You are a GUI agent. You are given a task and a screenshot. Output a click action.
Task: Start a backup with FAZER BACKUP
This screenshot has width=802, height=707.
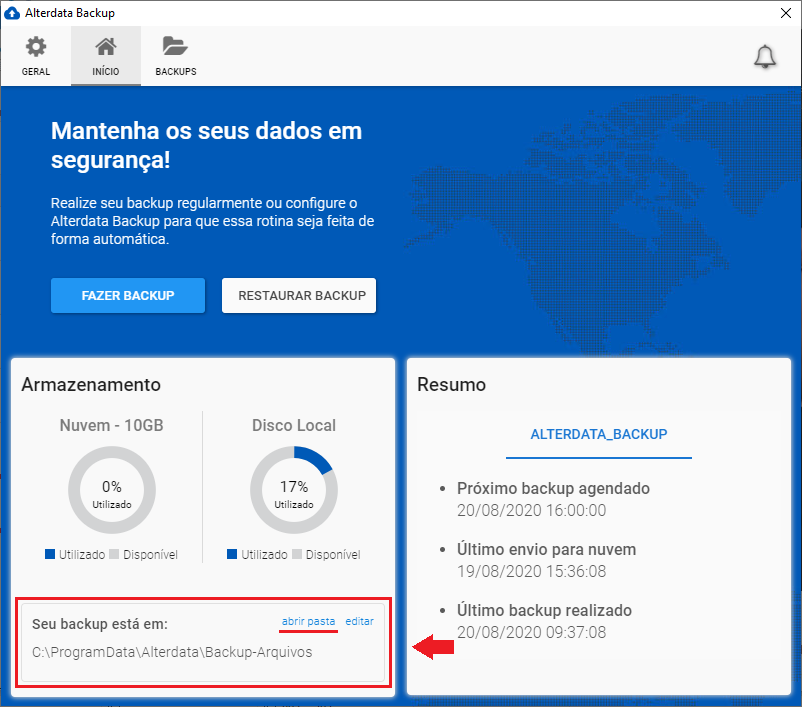tap(128, 295)
